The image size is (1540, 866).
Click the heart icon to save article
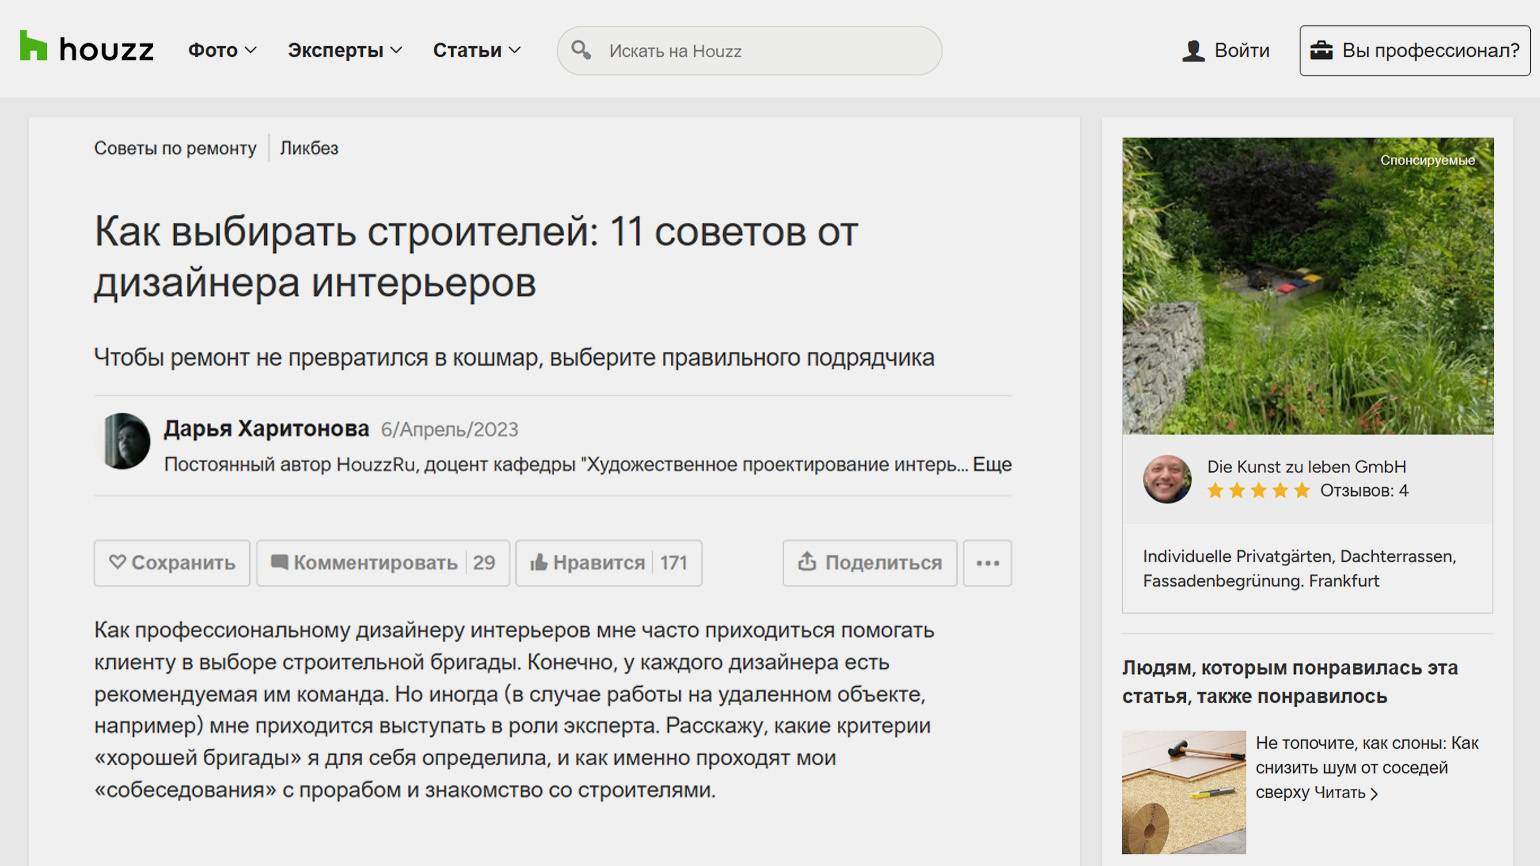pos(117,562)
